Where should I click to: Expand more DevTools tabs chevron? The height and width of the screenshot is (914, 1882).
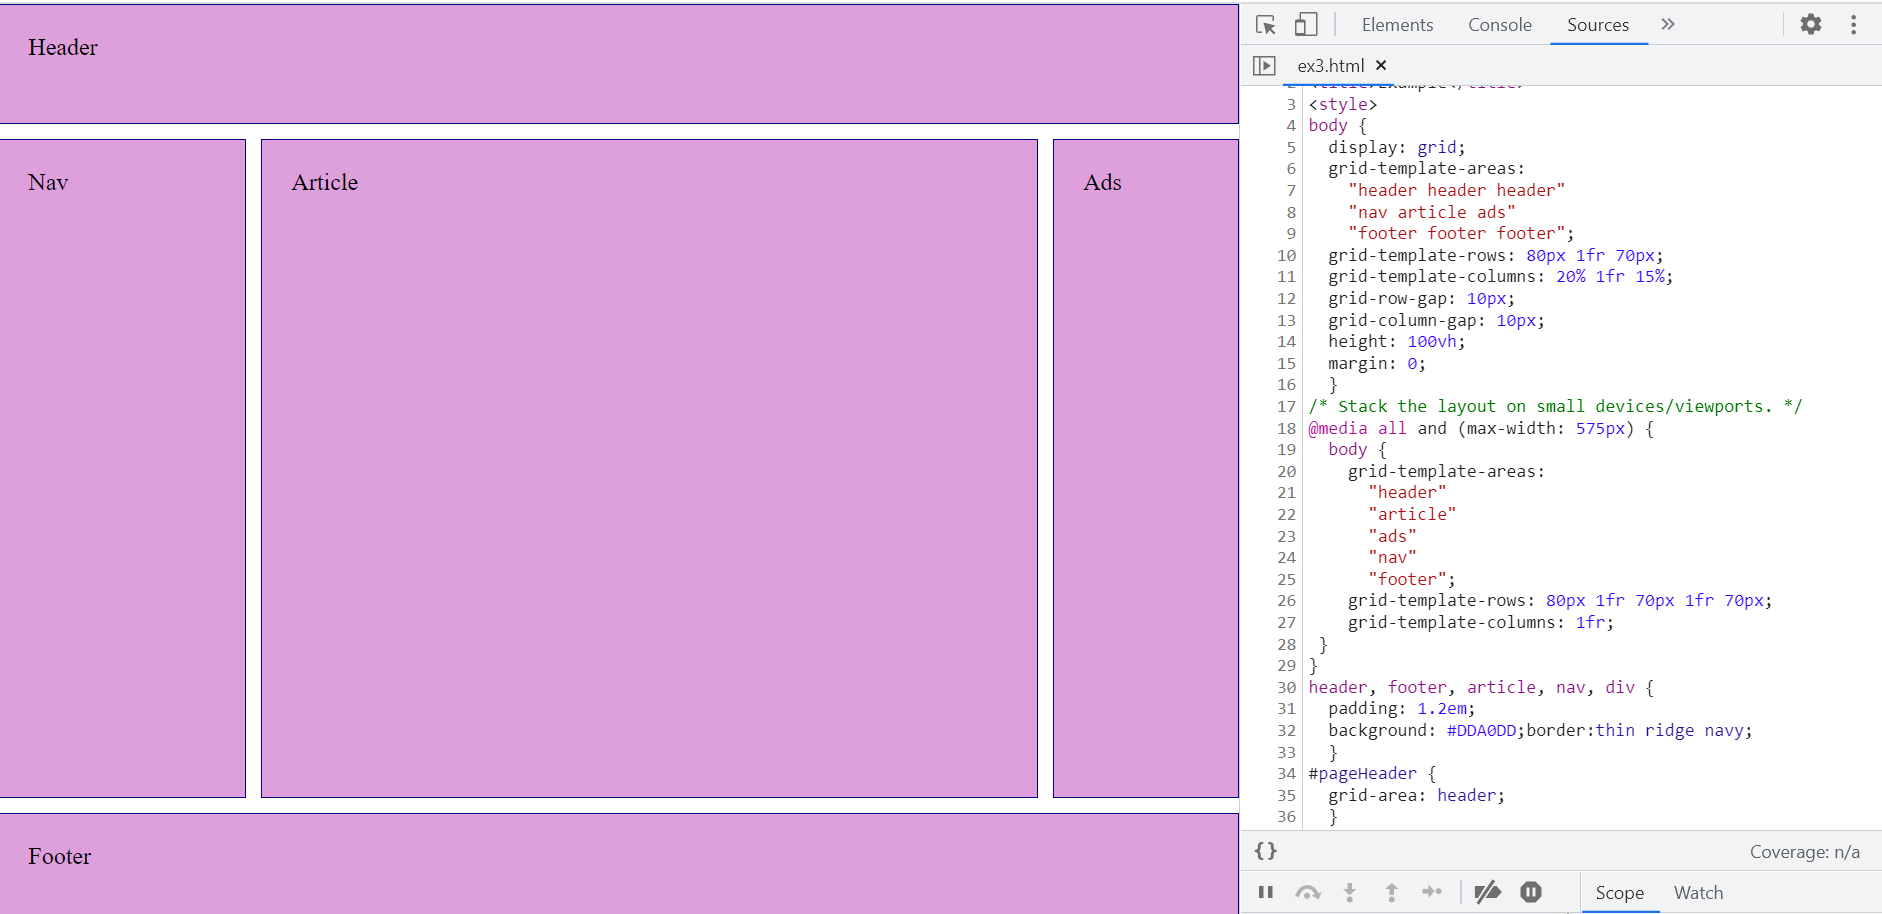point(1668,24)
